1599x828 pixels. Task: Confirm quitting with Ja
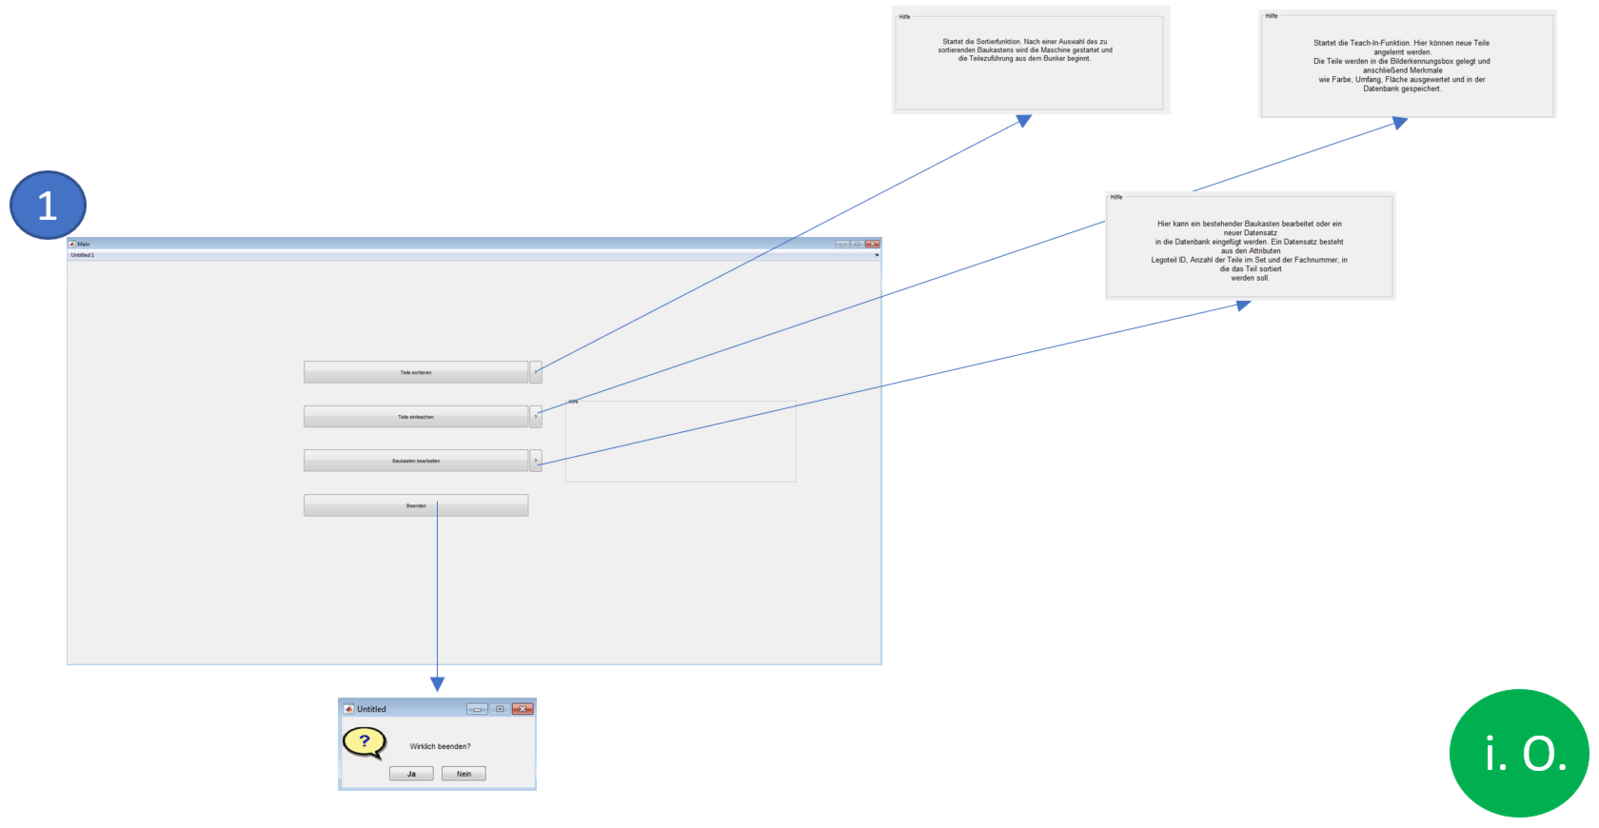coord(411,774)
